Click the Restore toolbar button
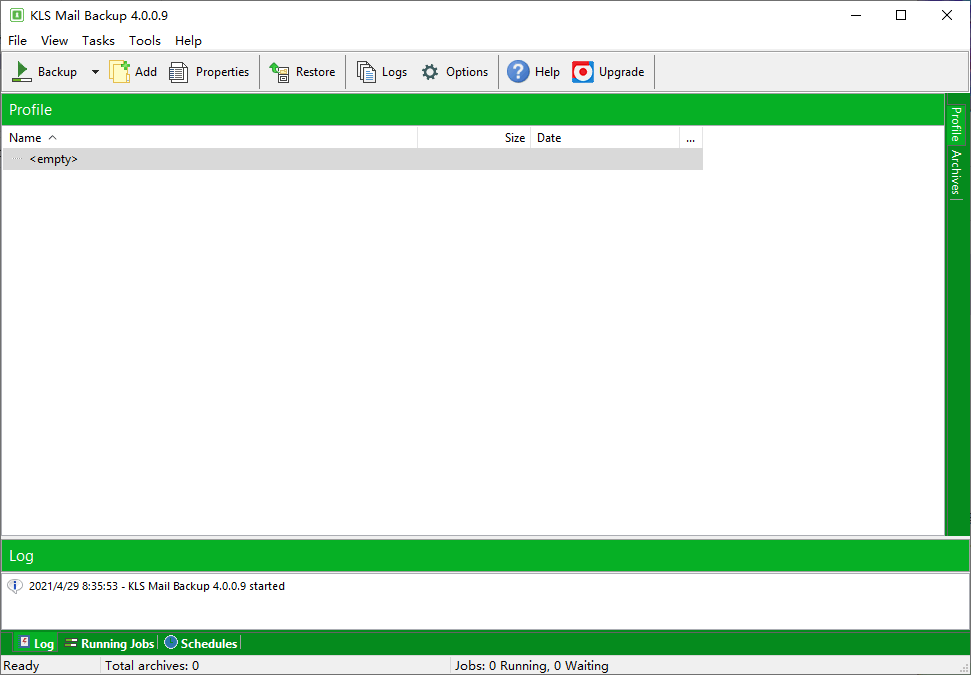The image size is (971, 675). (x=302, y=72)
